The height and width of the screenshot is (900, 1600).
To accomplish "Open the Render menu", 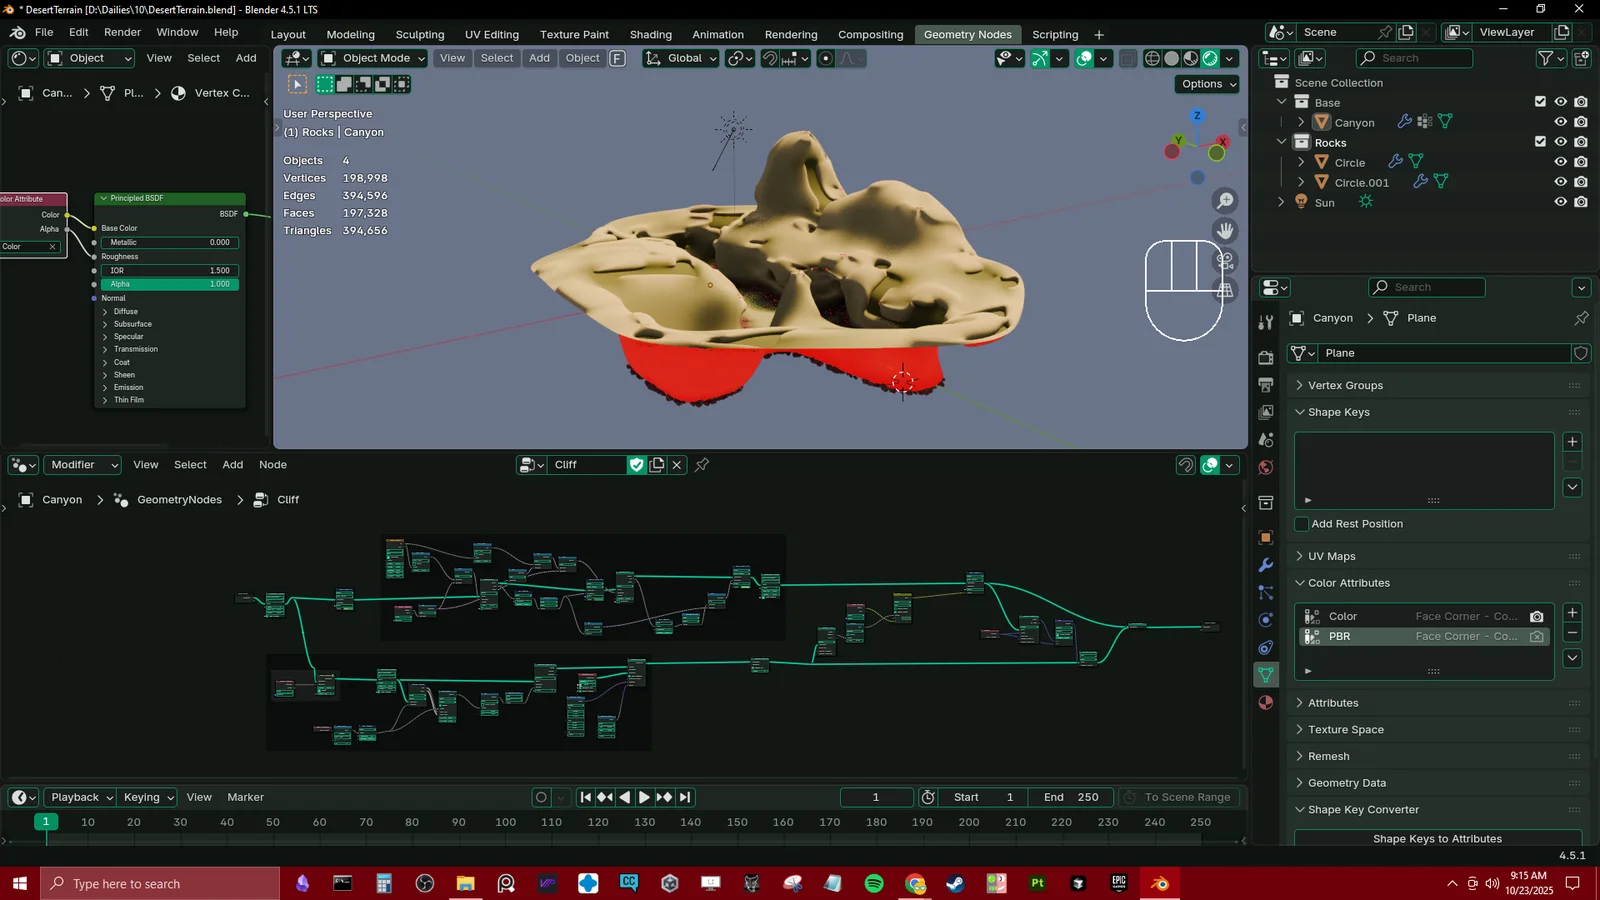I will 122,32.
